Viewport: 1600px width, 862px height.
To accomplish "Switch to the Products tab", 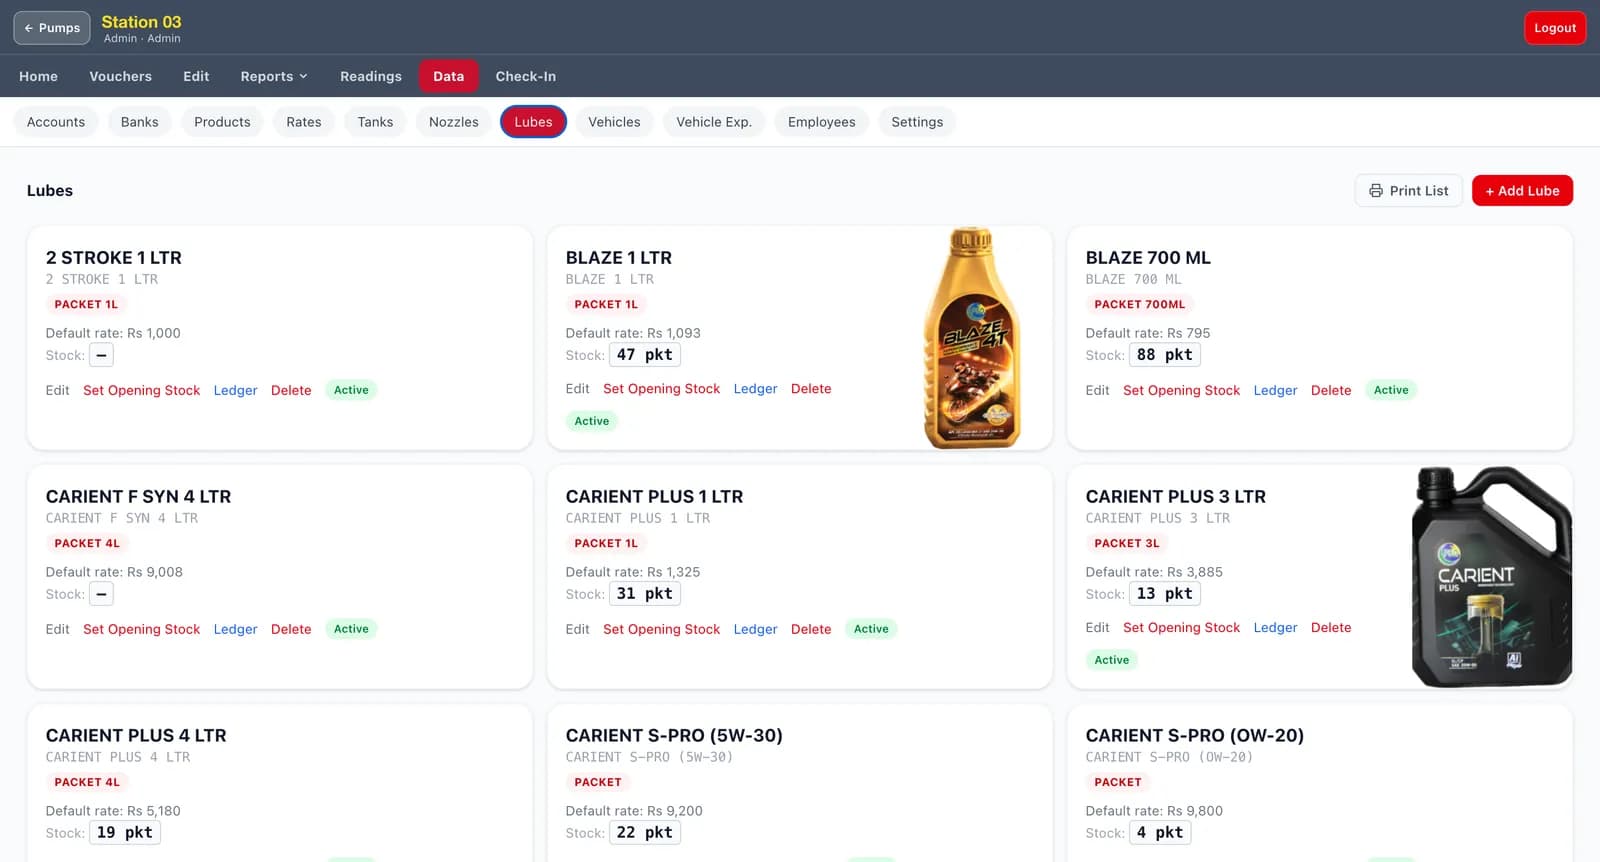I will pyautogui.click(x=222, y=122).
